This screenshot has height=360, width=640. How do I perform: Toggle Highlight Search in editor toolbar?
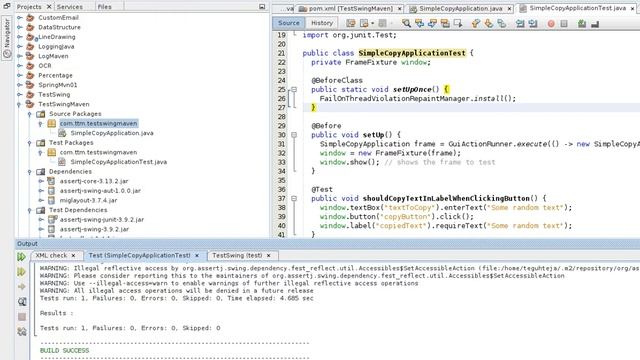coord(445,23)
